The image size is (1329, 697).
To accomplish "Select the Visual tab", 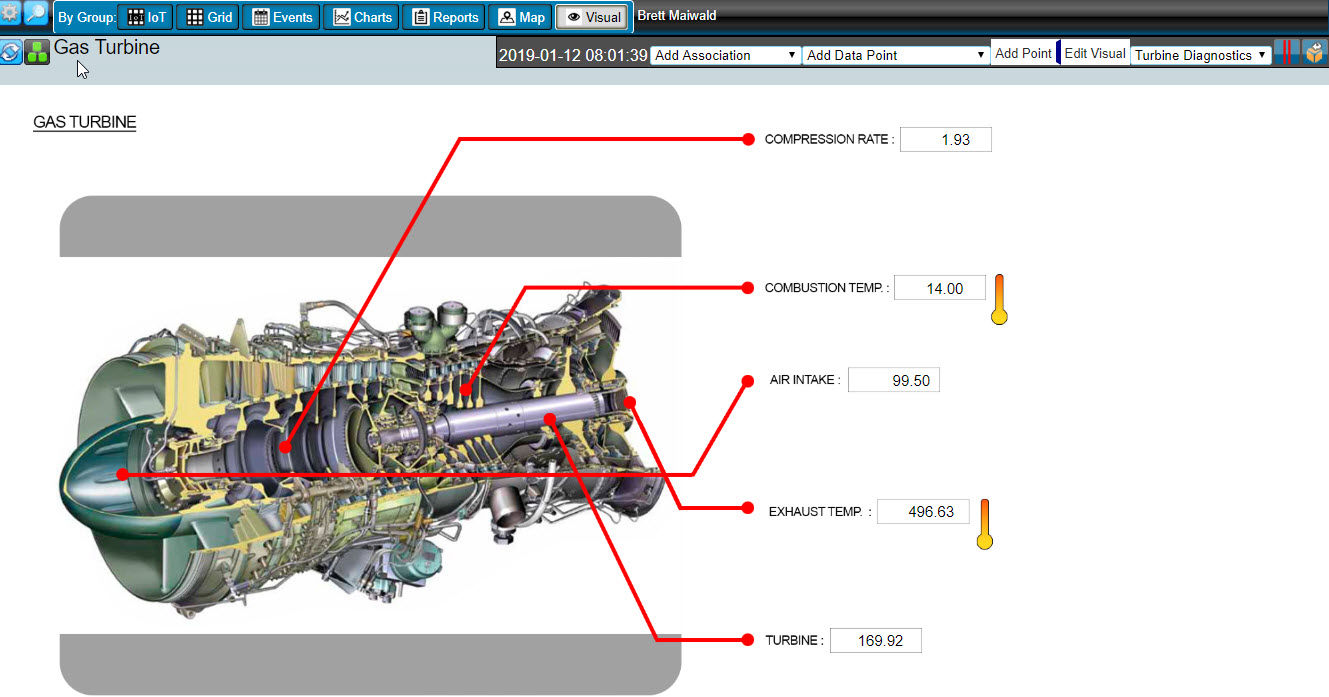I will tap(593, 17).
